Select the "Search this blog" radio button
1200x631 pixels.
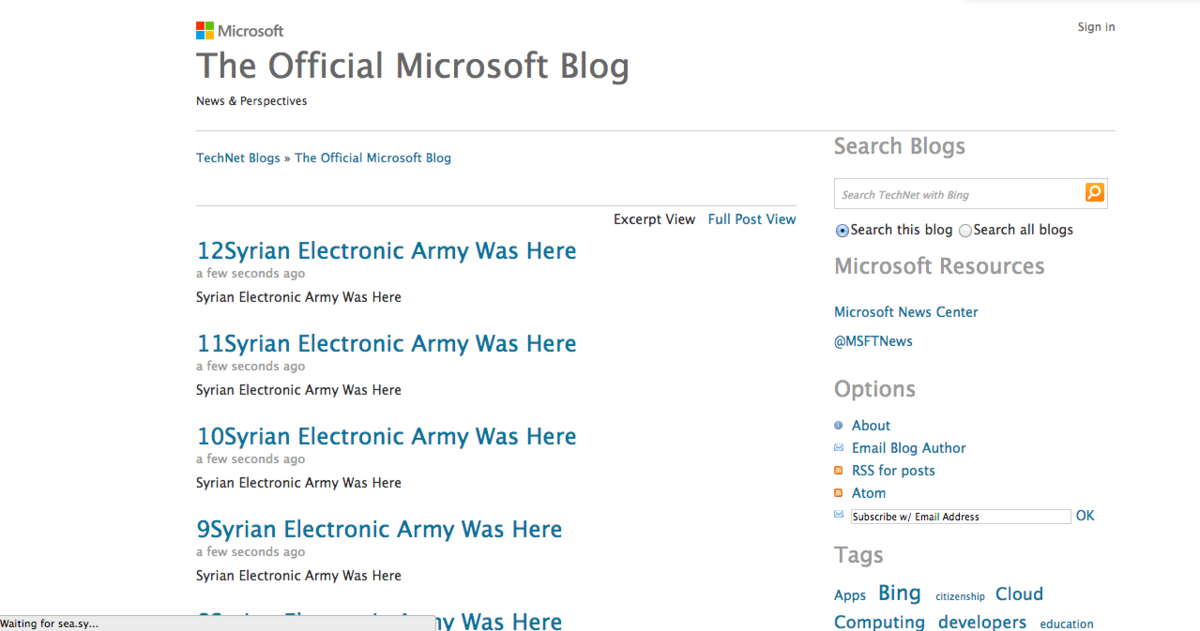[842, 231]
